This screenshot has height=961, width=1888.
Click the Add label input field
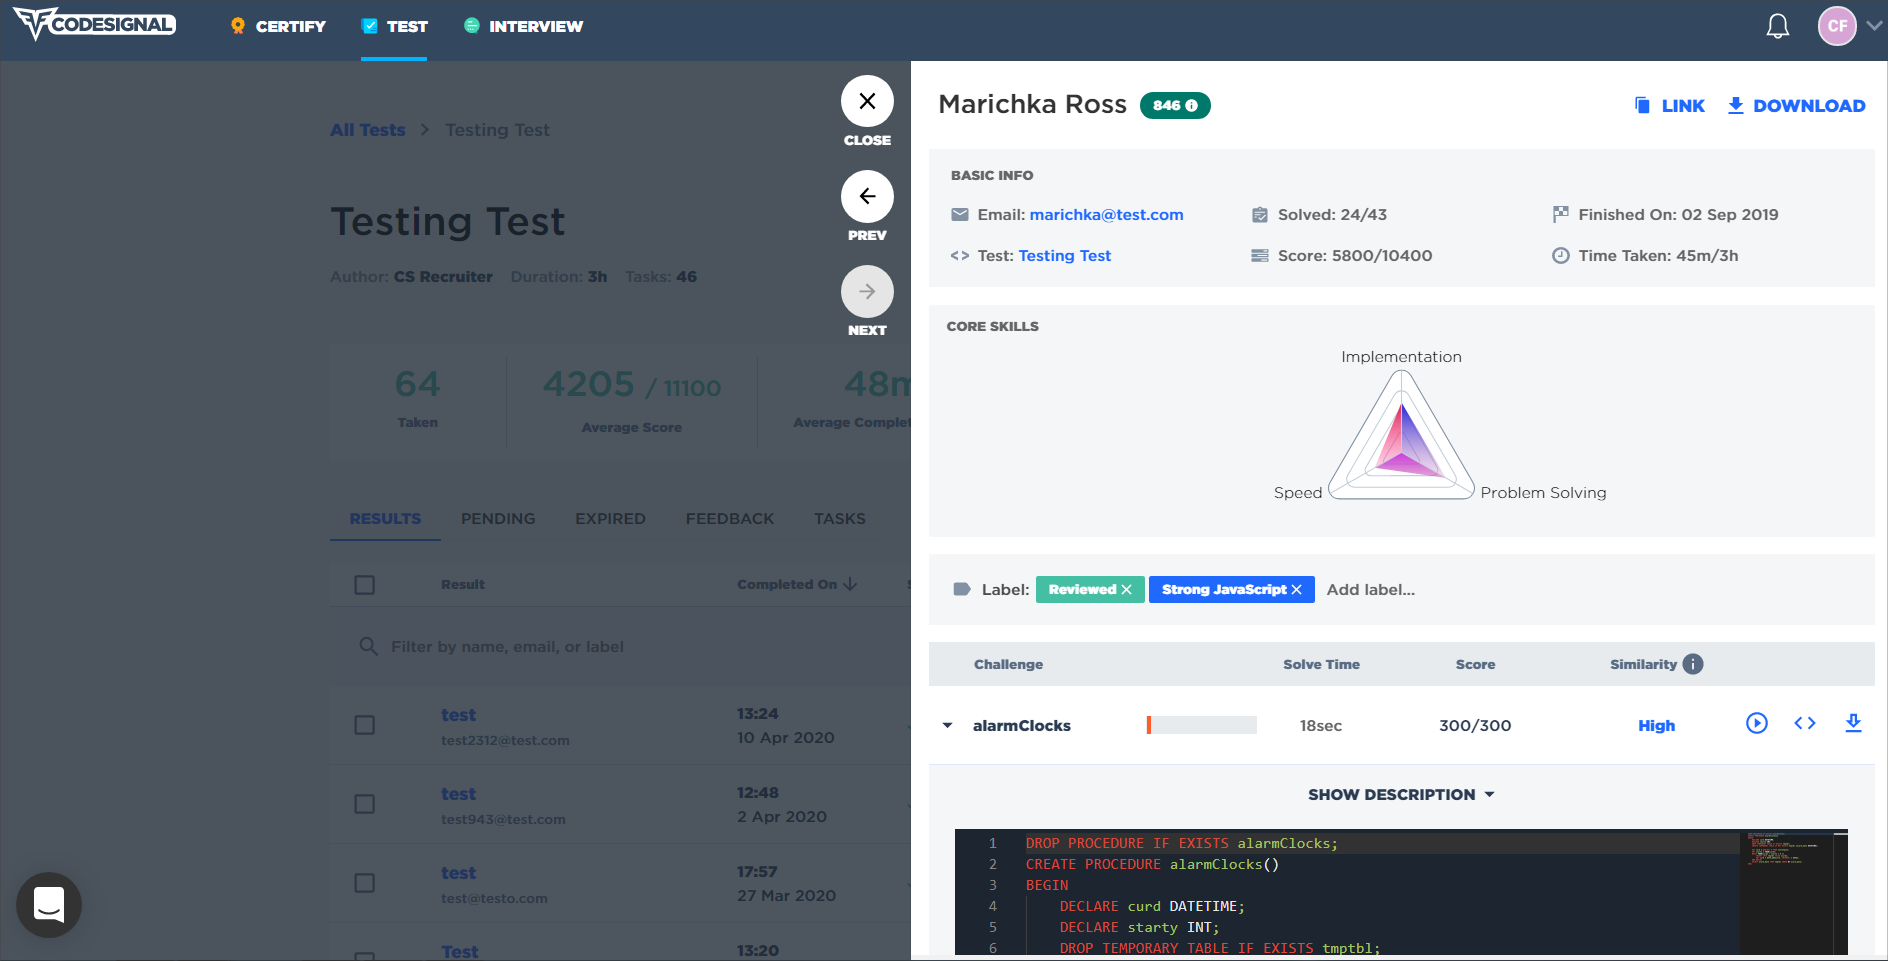(1371, 590)
